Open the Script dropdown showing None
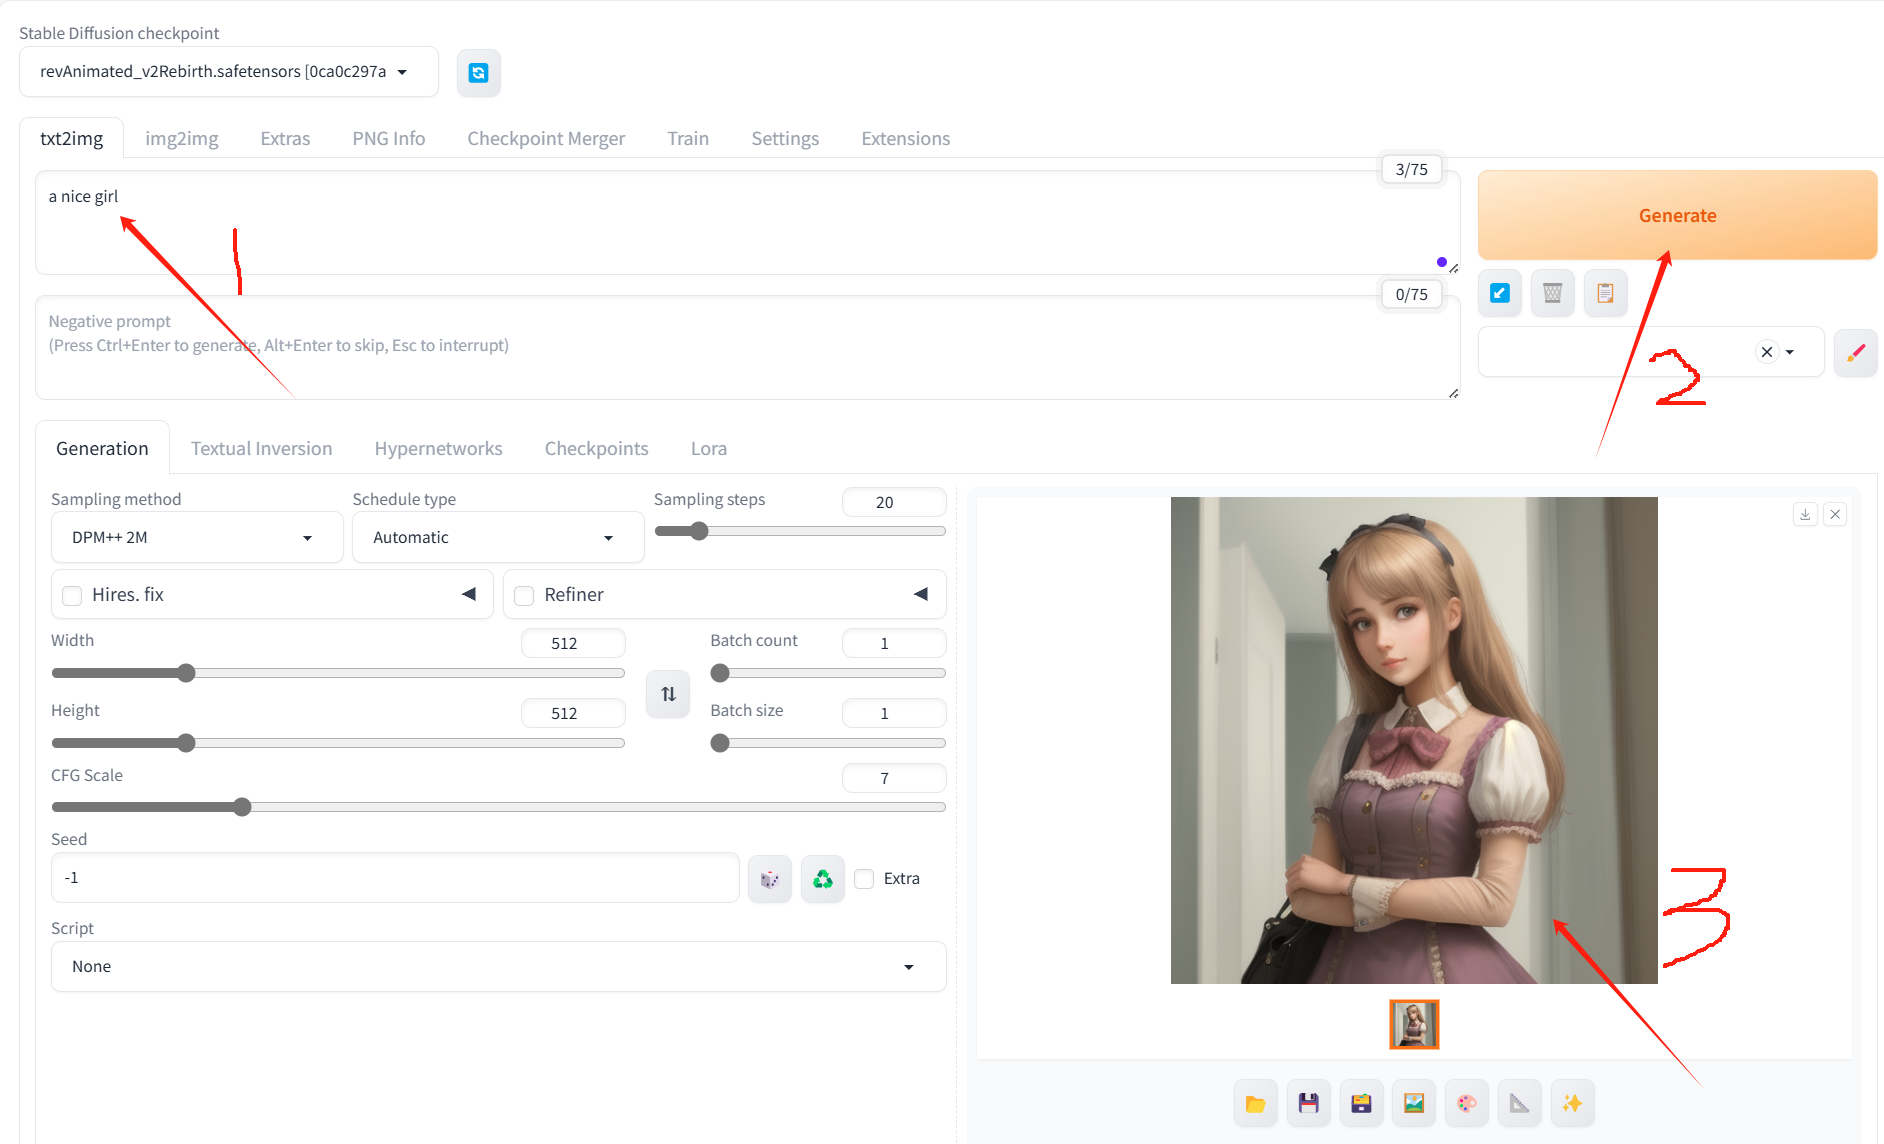Image resolution: width=1884 pixels, height=1144 pixels. (x=498, y=967)
